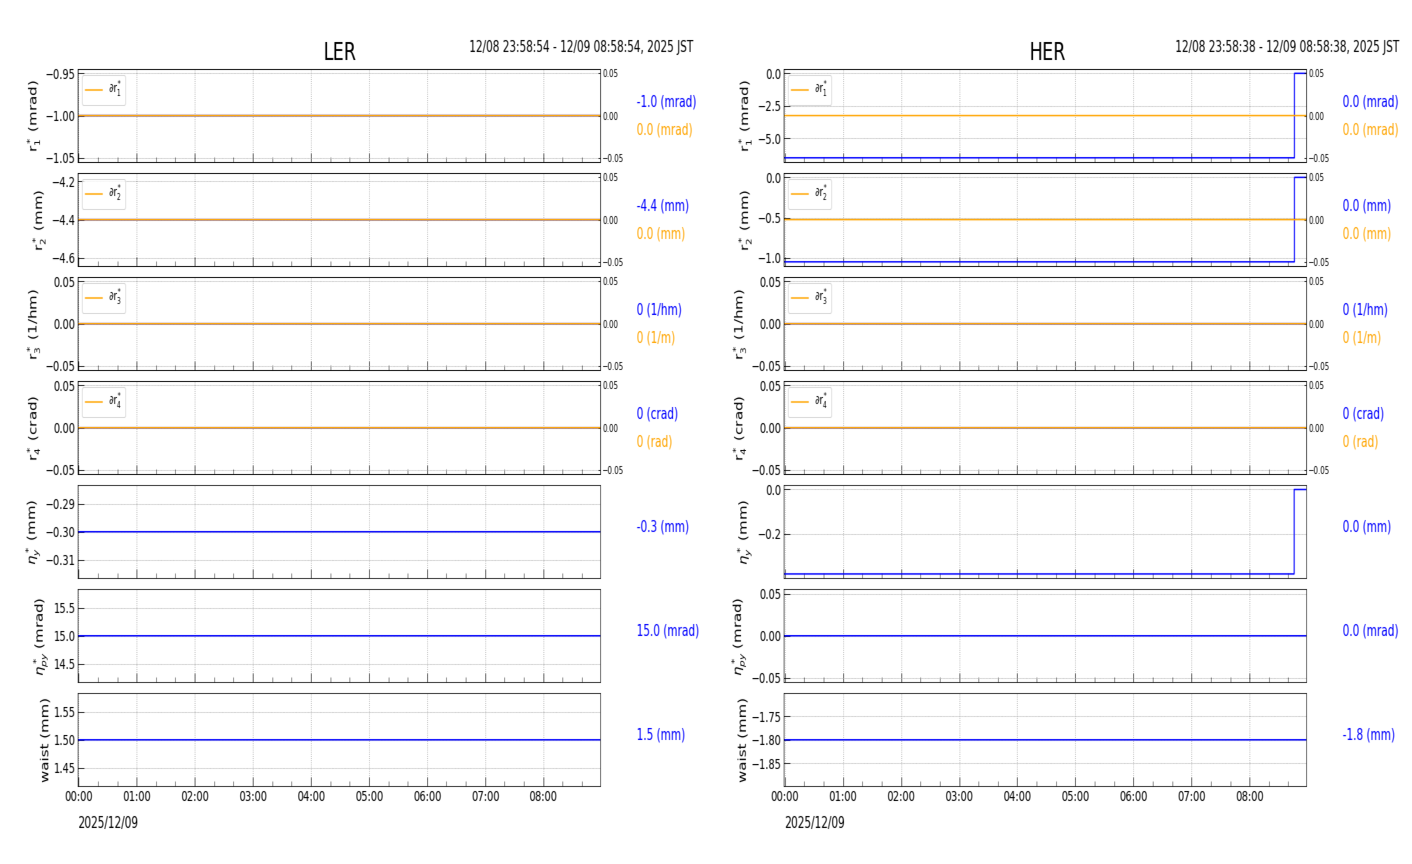Click the 15.0 (mrad) value label
1412x864 pixels.
pyautogui.click(x=667, y=631)
